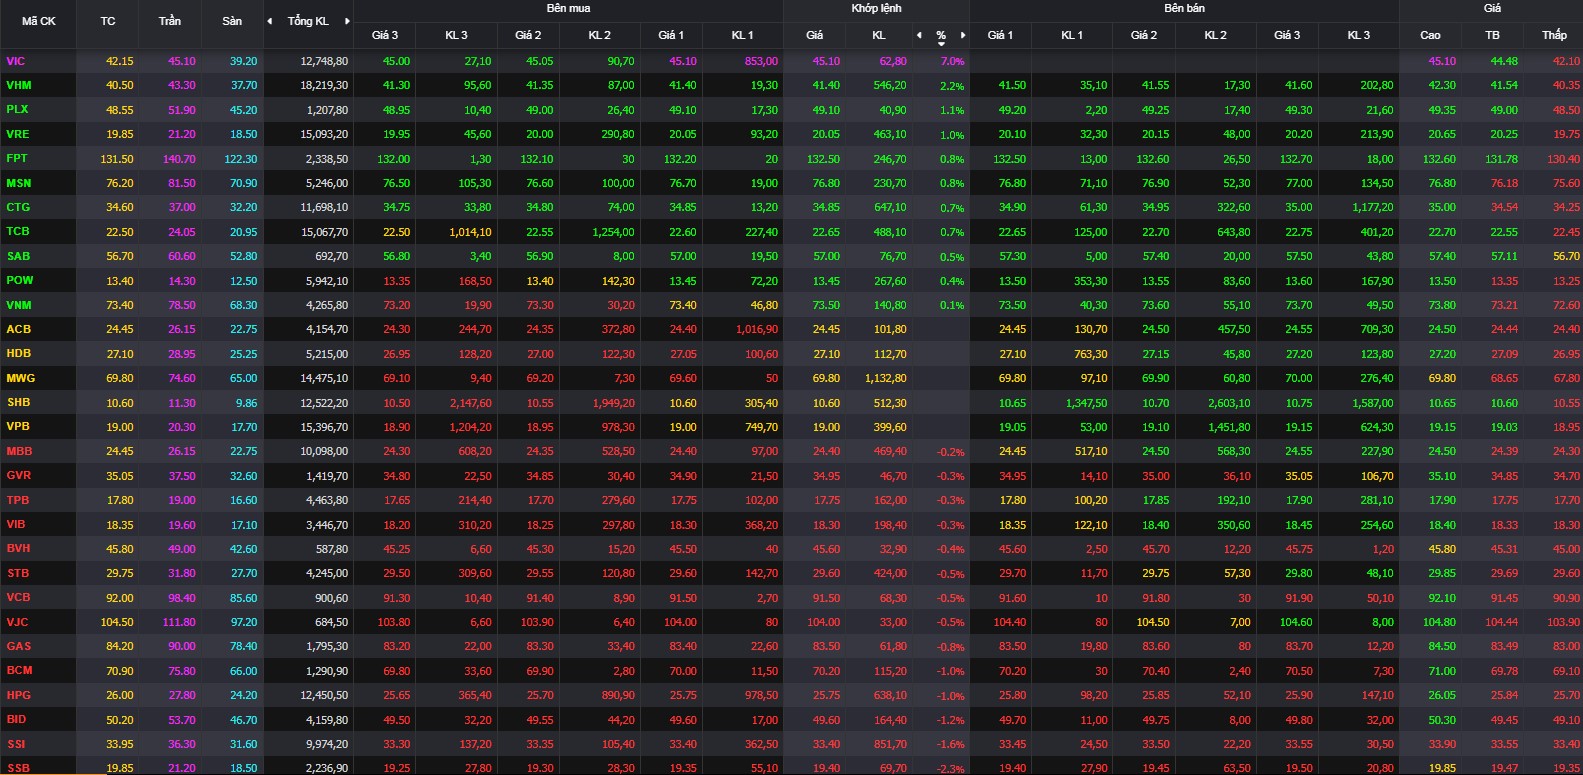The image size is (1583, 775).
Task: Open the GVR stock symbol
Action: pos(18,475)
